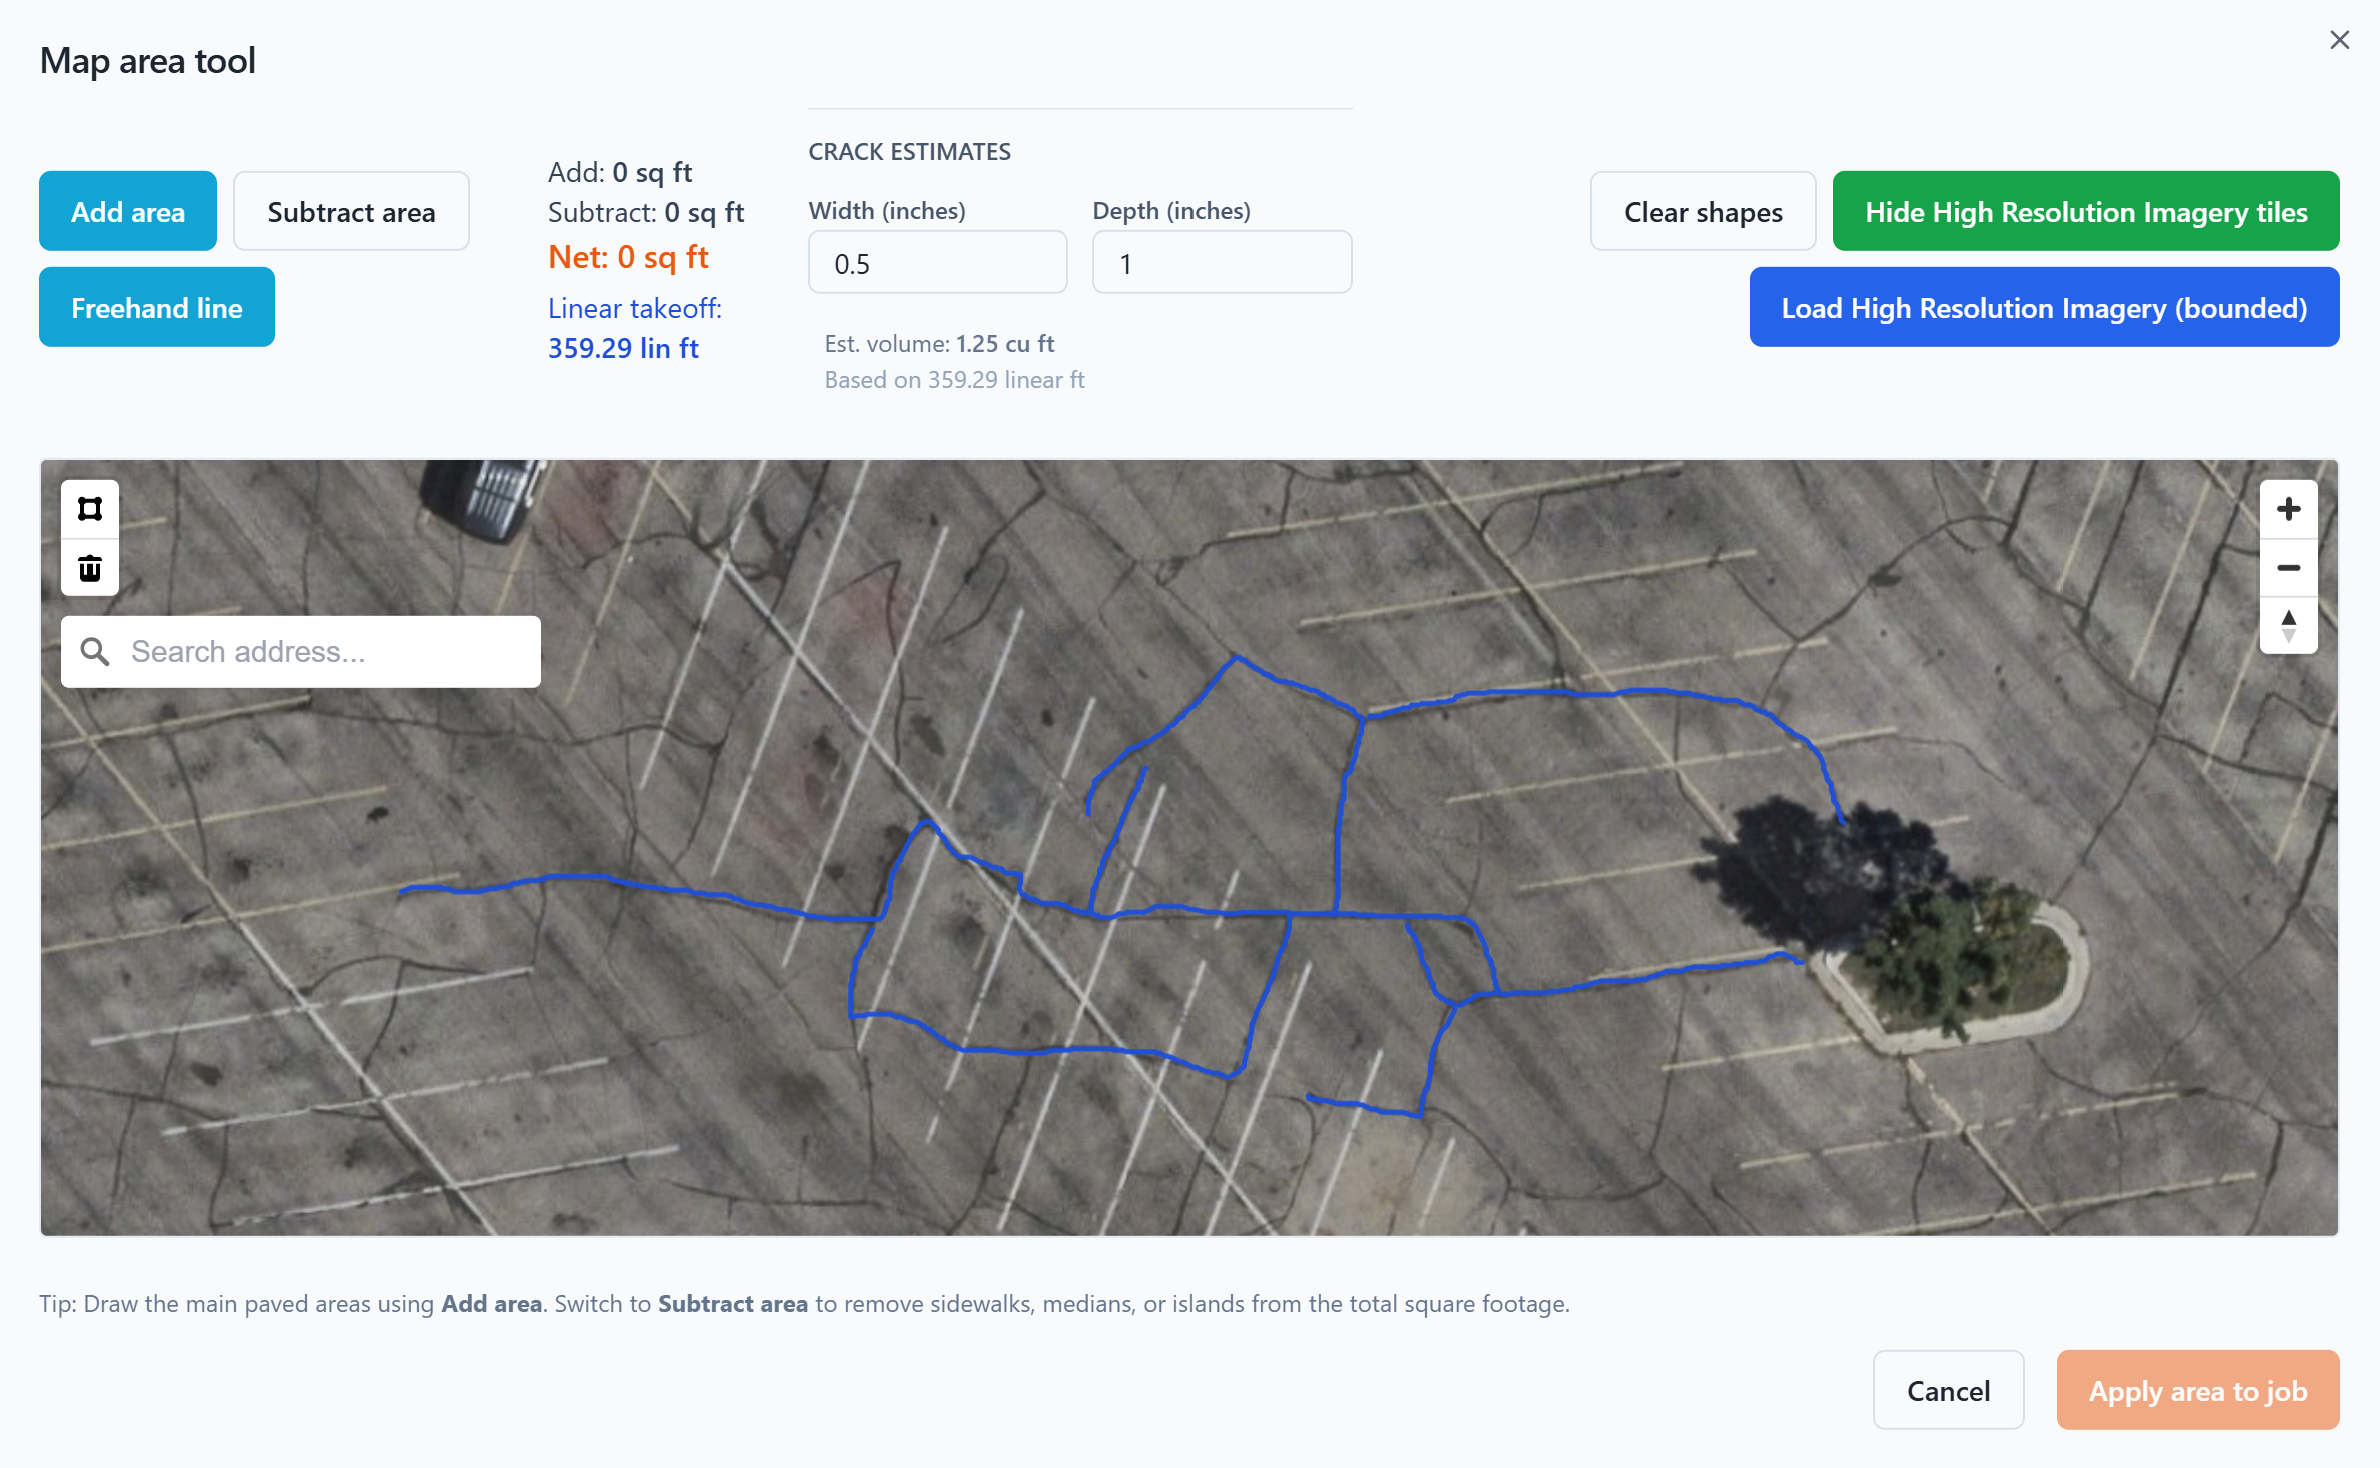Click the trash delete shapes icon
This screenshot has width=2380, height=1468.
(90, 568)
